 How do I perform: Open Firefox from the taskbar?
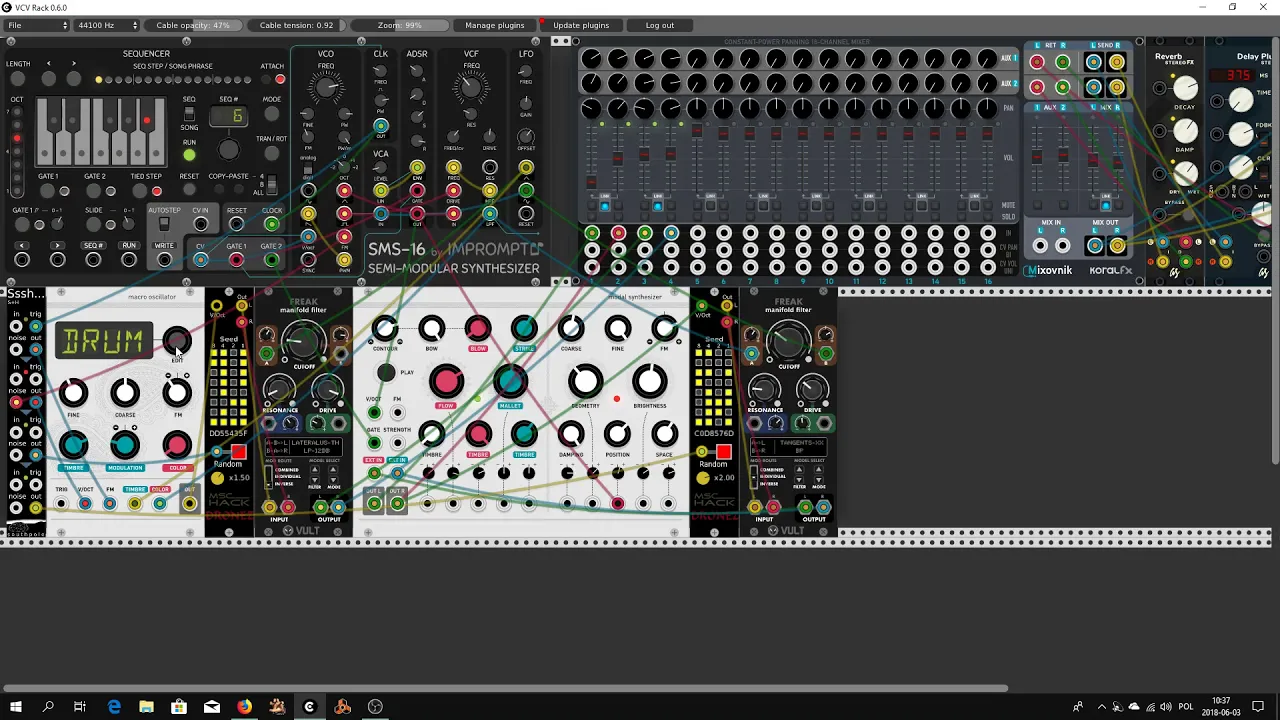[x=244, y=707]
